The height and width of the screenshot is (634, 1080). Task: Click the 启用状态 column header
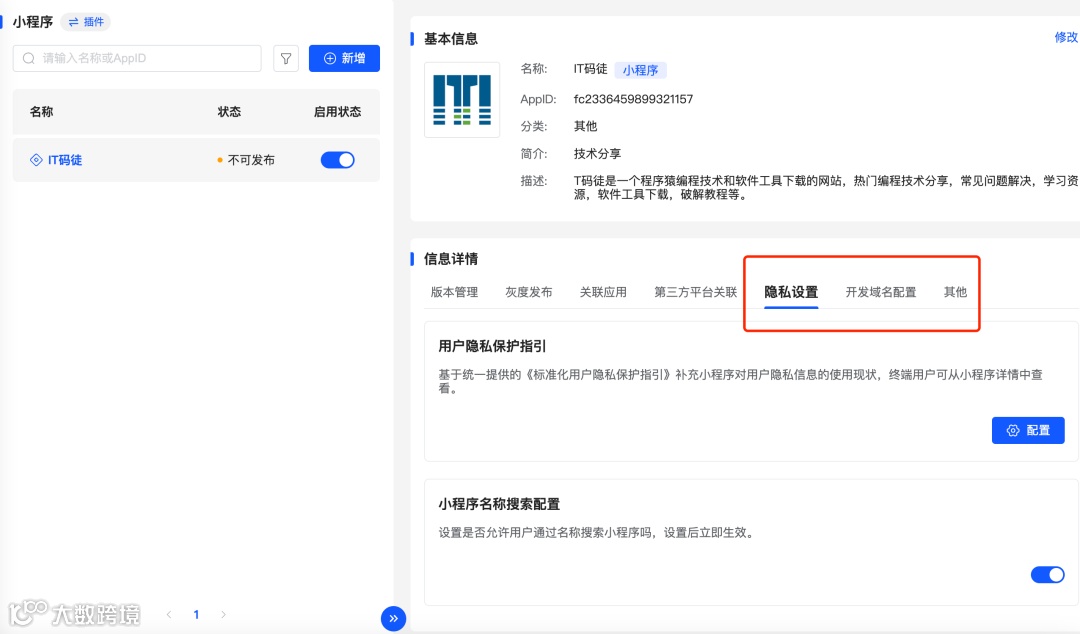pyautogui.click(x=338, y=112)
